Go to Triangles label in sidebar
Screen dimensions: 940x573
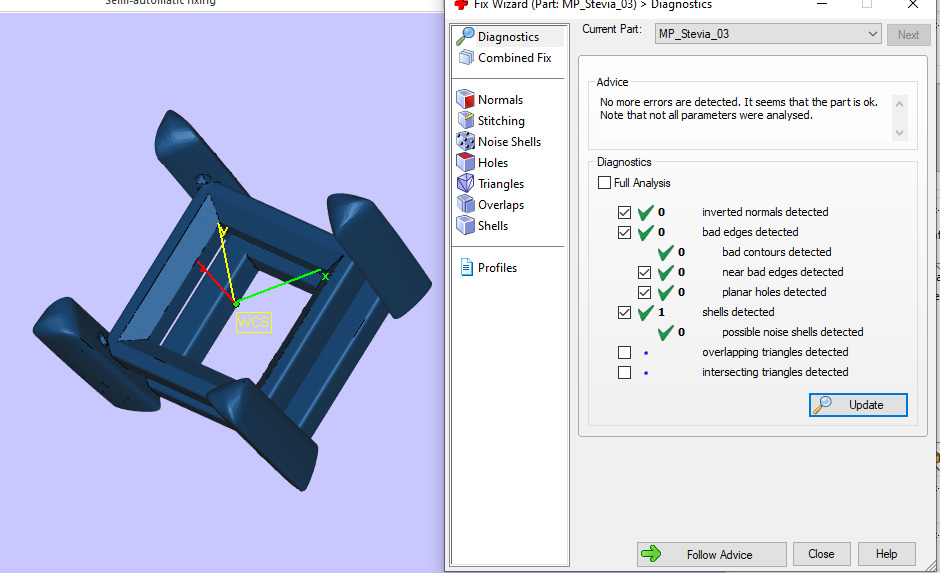501,183
